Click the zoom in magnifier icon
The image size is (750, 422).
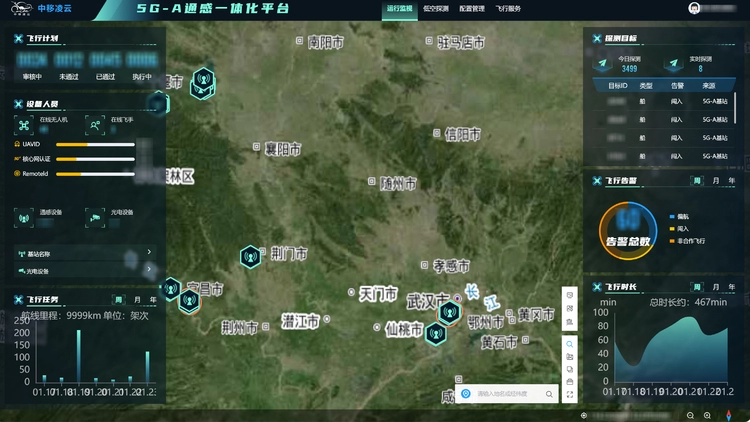point(707,415)
